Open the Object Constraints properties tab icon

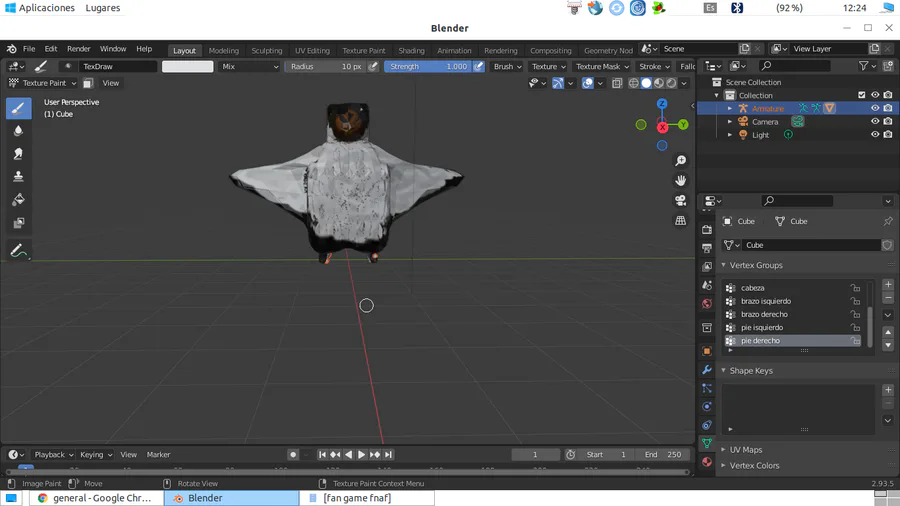point(707,425)
